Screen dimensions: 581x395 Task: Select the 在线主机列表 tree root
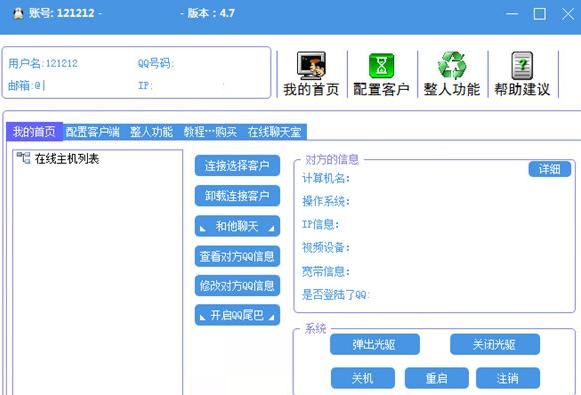[67, 159]
